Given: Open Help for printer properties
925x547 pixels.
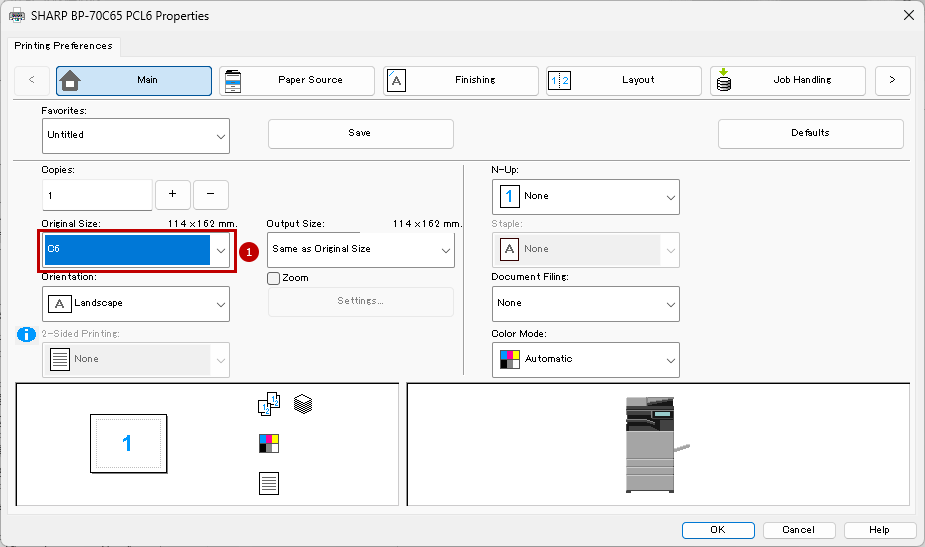Looking at the screenshot, I should [x=879, y=530].
